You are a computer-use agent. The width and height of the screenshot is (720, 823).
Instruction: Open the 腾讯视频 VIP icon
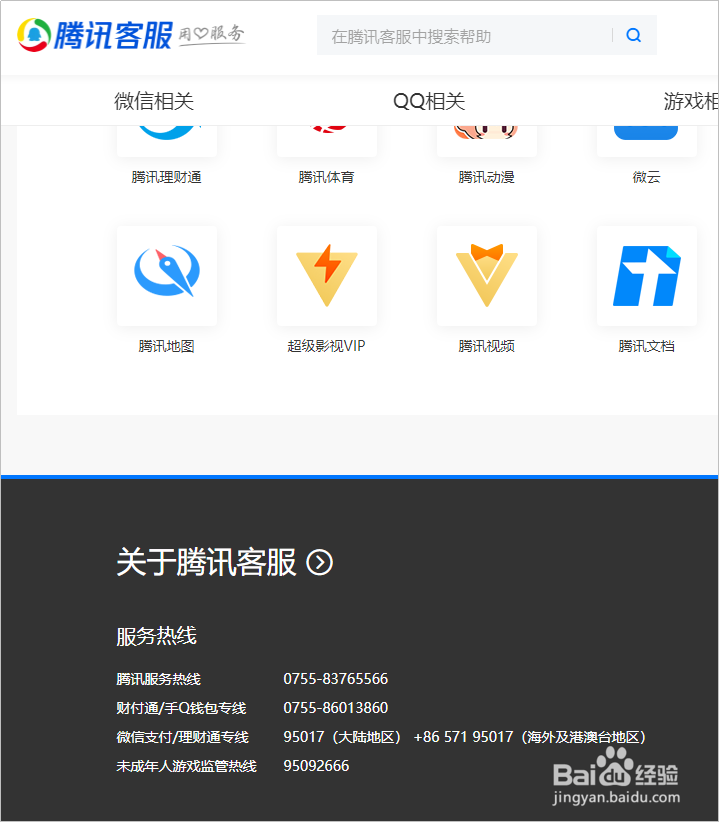tap(486, 276)
